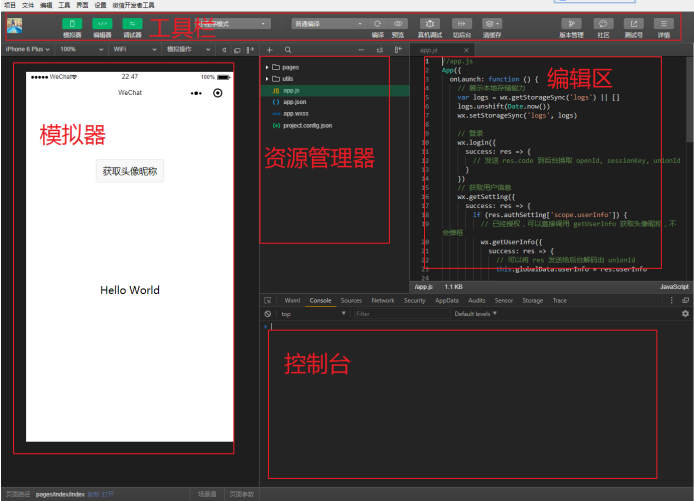Open the 小程序模式 mode dropdown
Viewport: 694px width, 501px height.
pos(232,24)
